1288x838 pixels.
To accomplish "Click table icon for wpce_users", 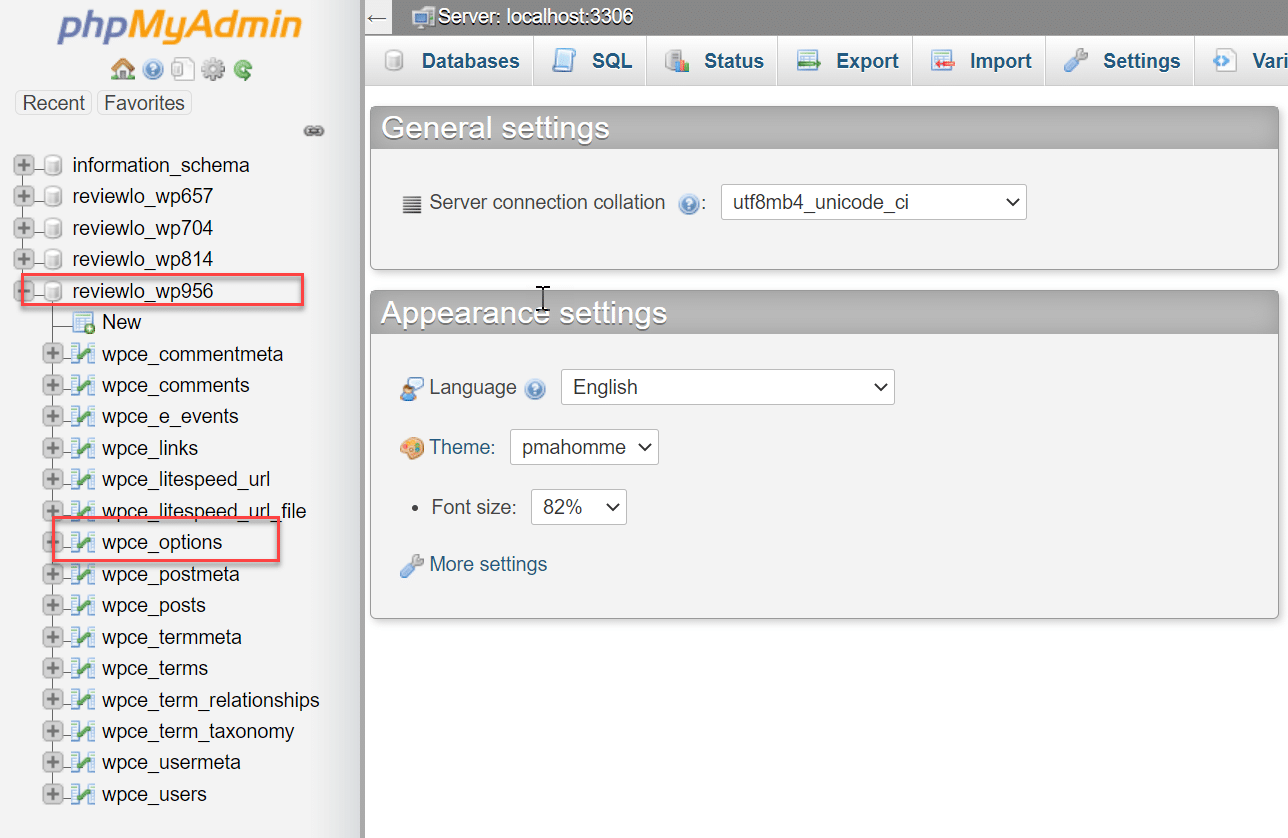I will (83, 794).
